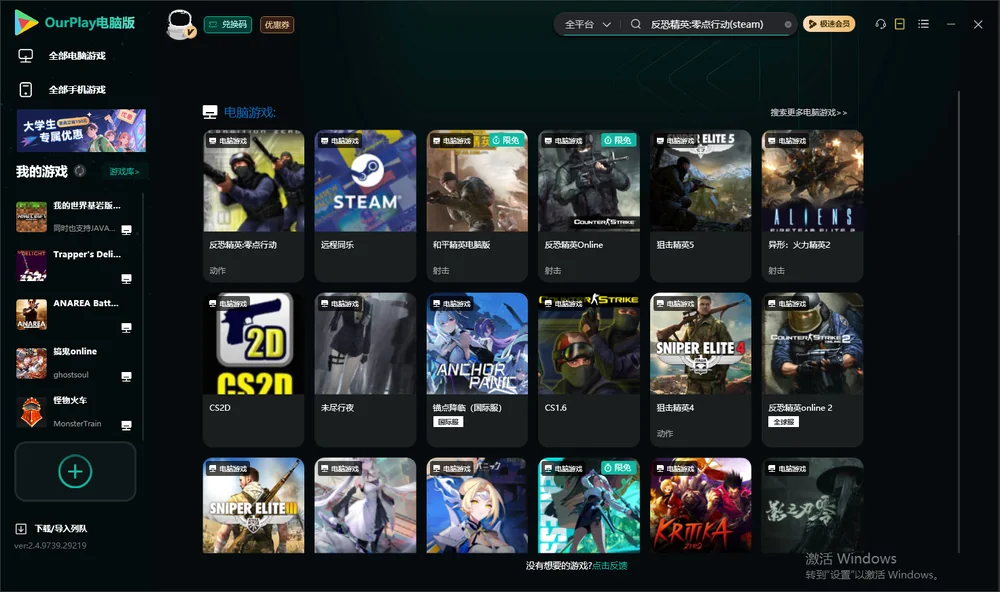Screen dimensions: 1000x592
Task: Open the 游戏库> link
Action: (124, 172)
